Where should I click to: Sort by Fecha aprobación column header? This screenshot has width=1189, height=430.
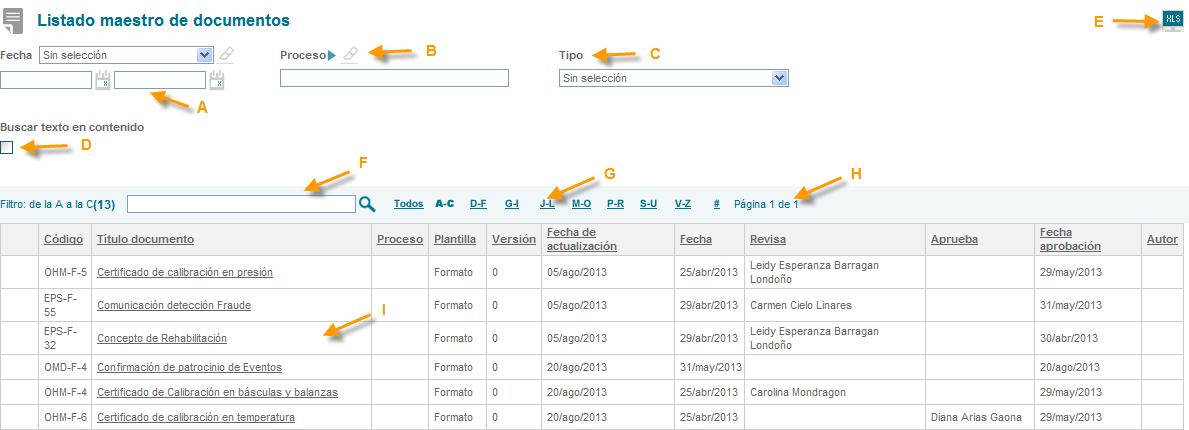click(1069, 239)
